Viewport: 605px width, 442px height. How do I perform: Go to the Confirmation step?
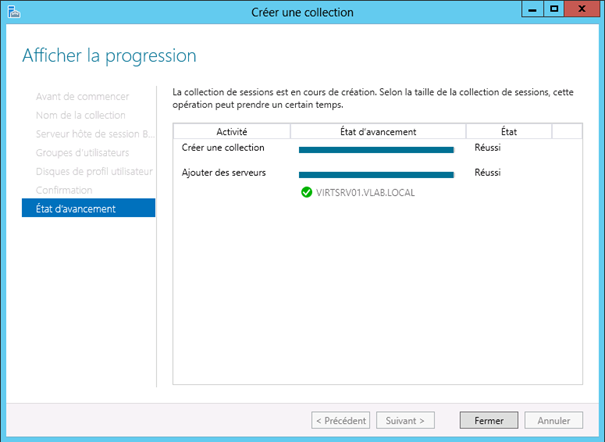[64, 190]
